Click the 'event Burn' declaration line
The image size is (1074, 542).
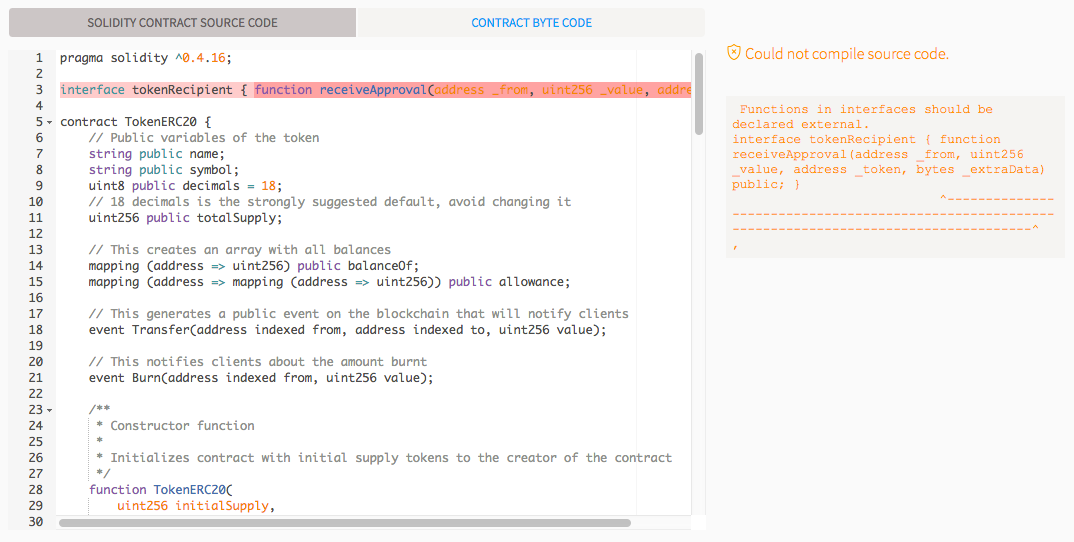click(x=261, y=378)
